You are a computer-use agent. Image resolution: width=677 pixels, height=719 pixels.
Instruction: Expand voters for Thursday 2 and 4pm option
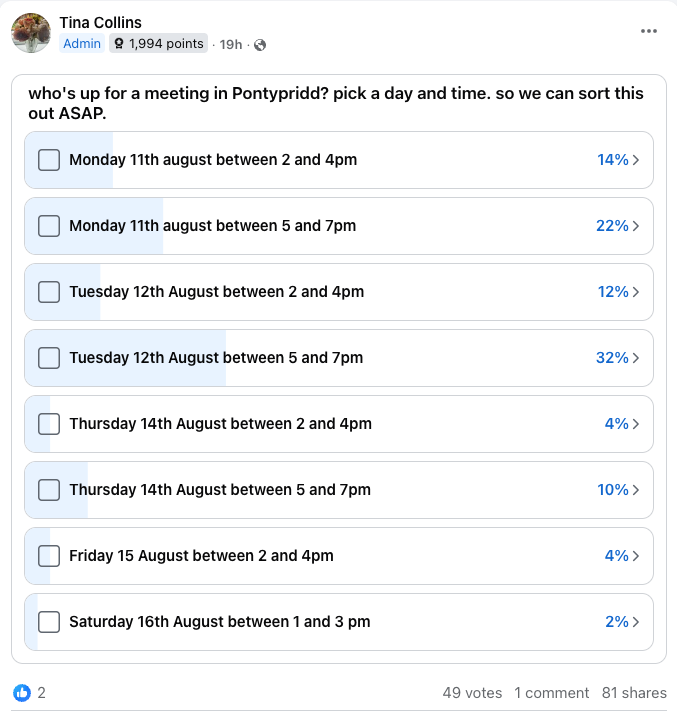coord(636,424)
